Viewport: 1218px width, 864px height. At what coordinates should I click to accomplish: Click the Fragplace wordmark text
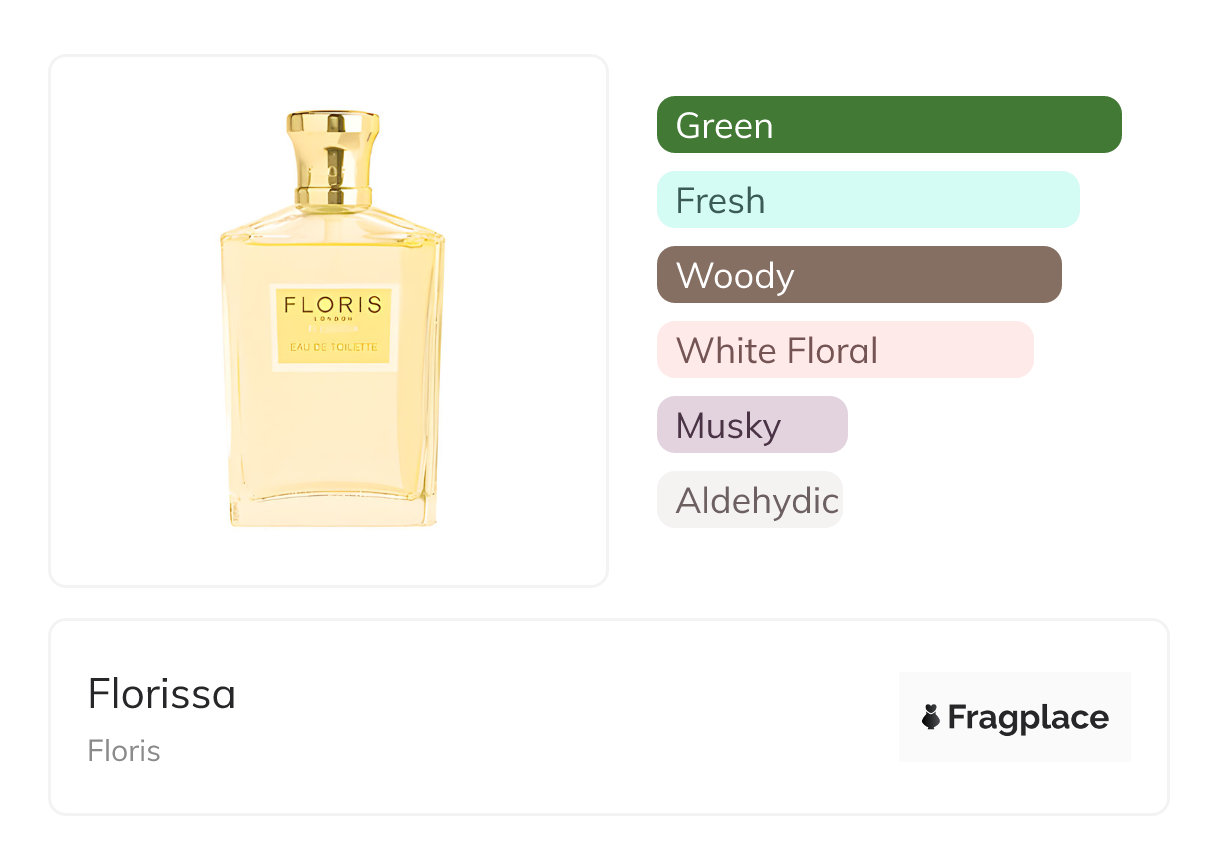1028,718
